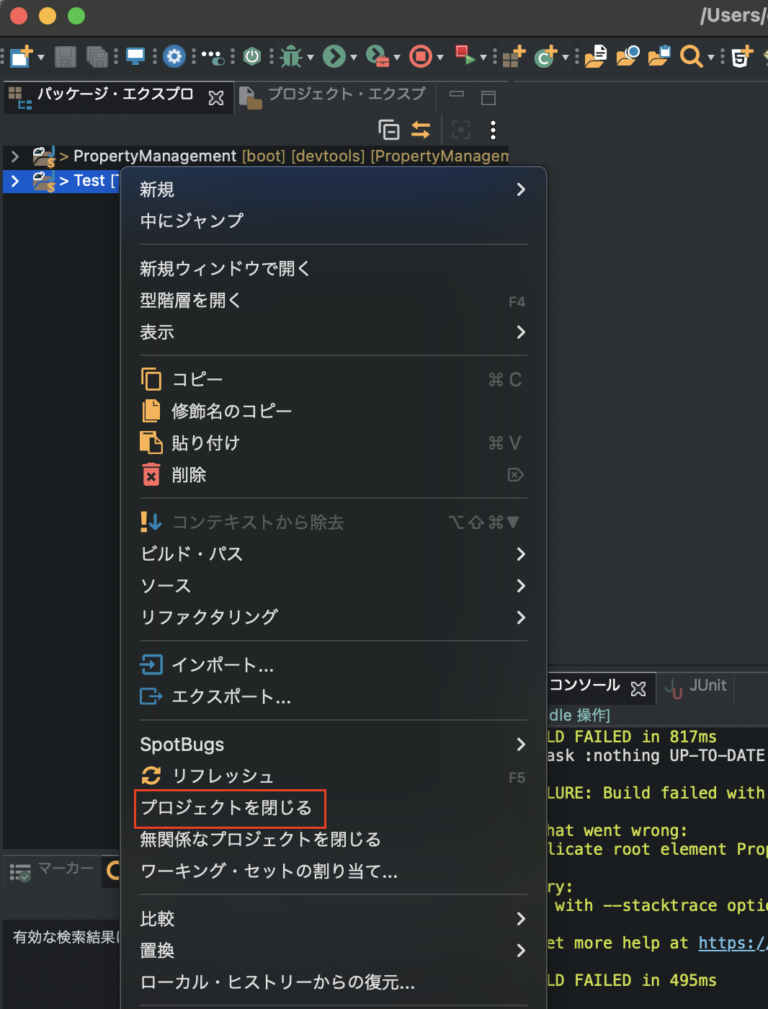Select the パッケージ・エクスプロ tab
The image size is (768, 1009).
point(115,95)
